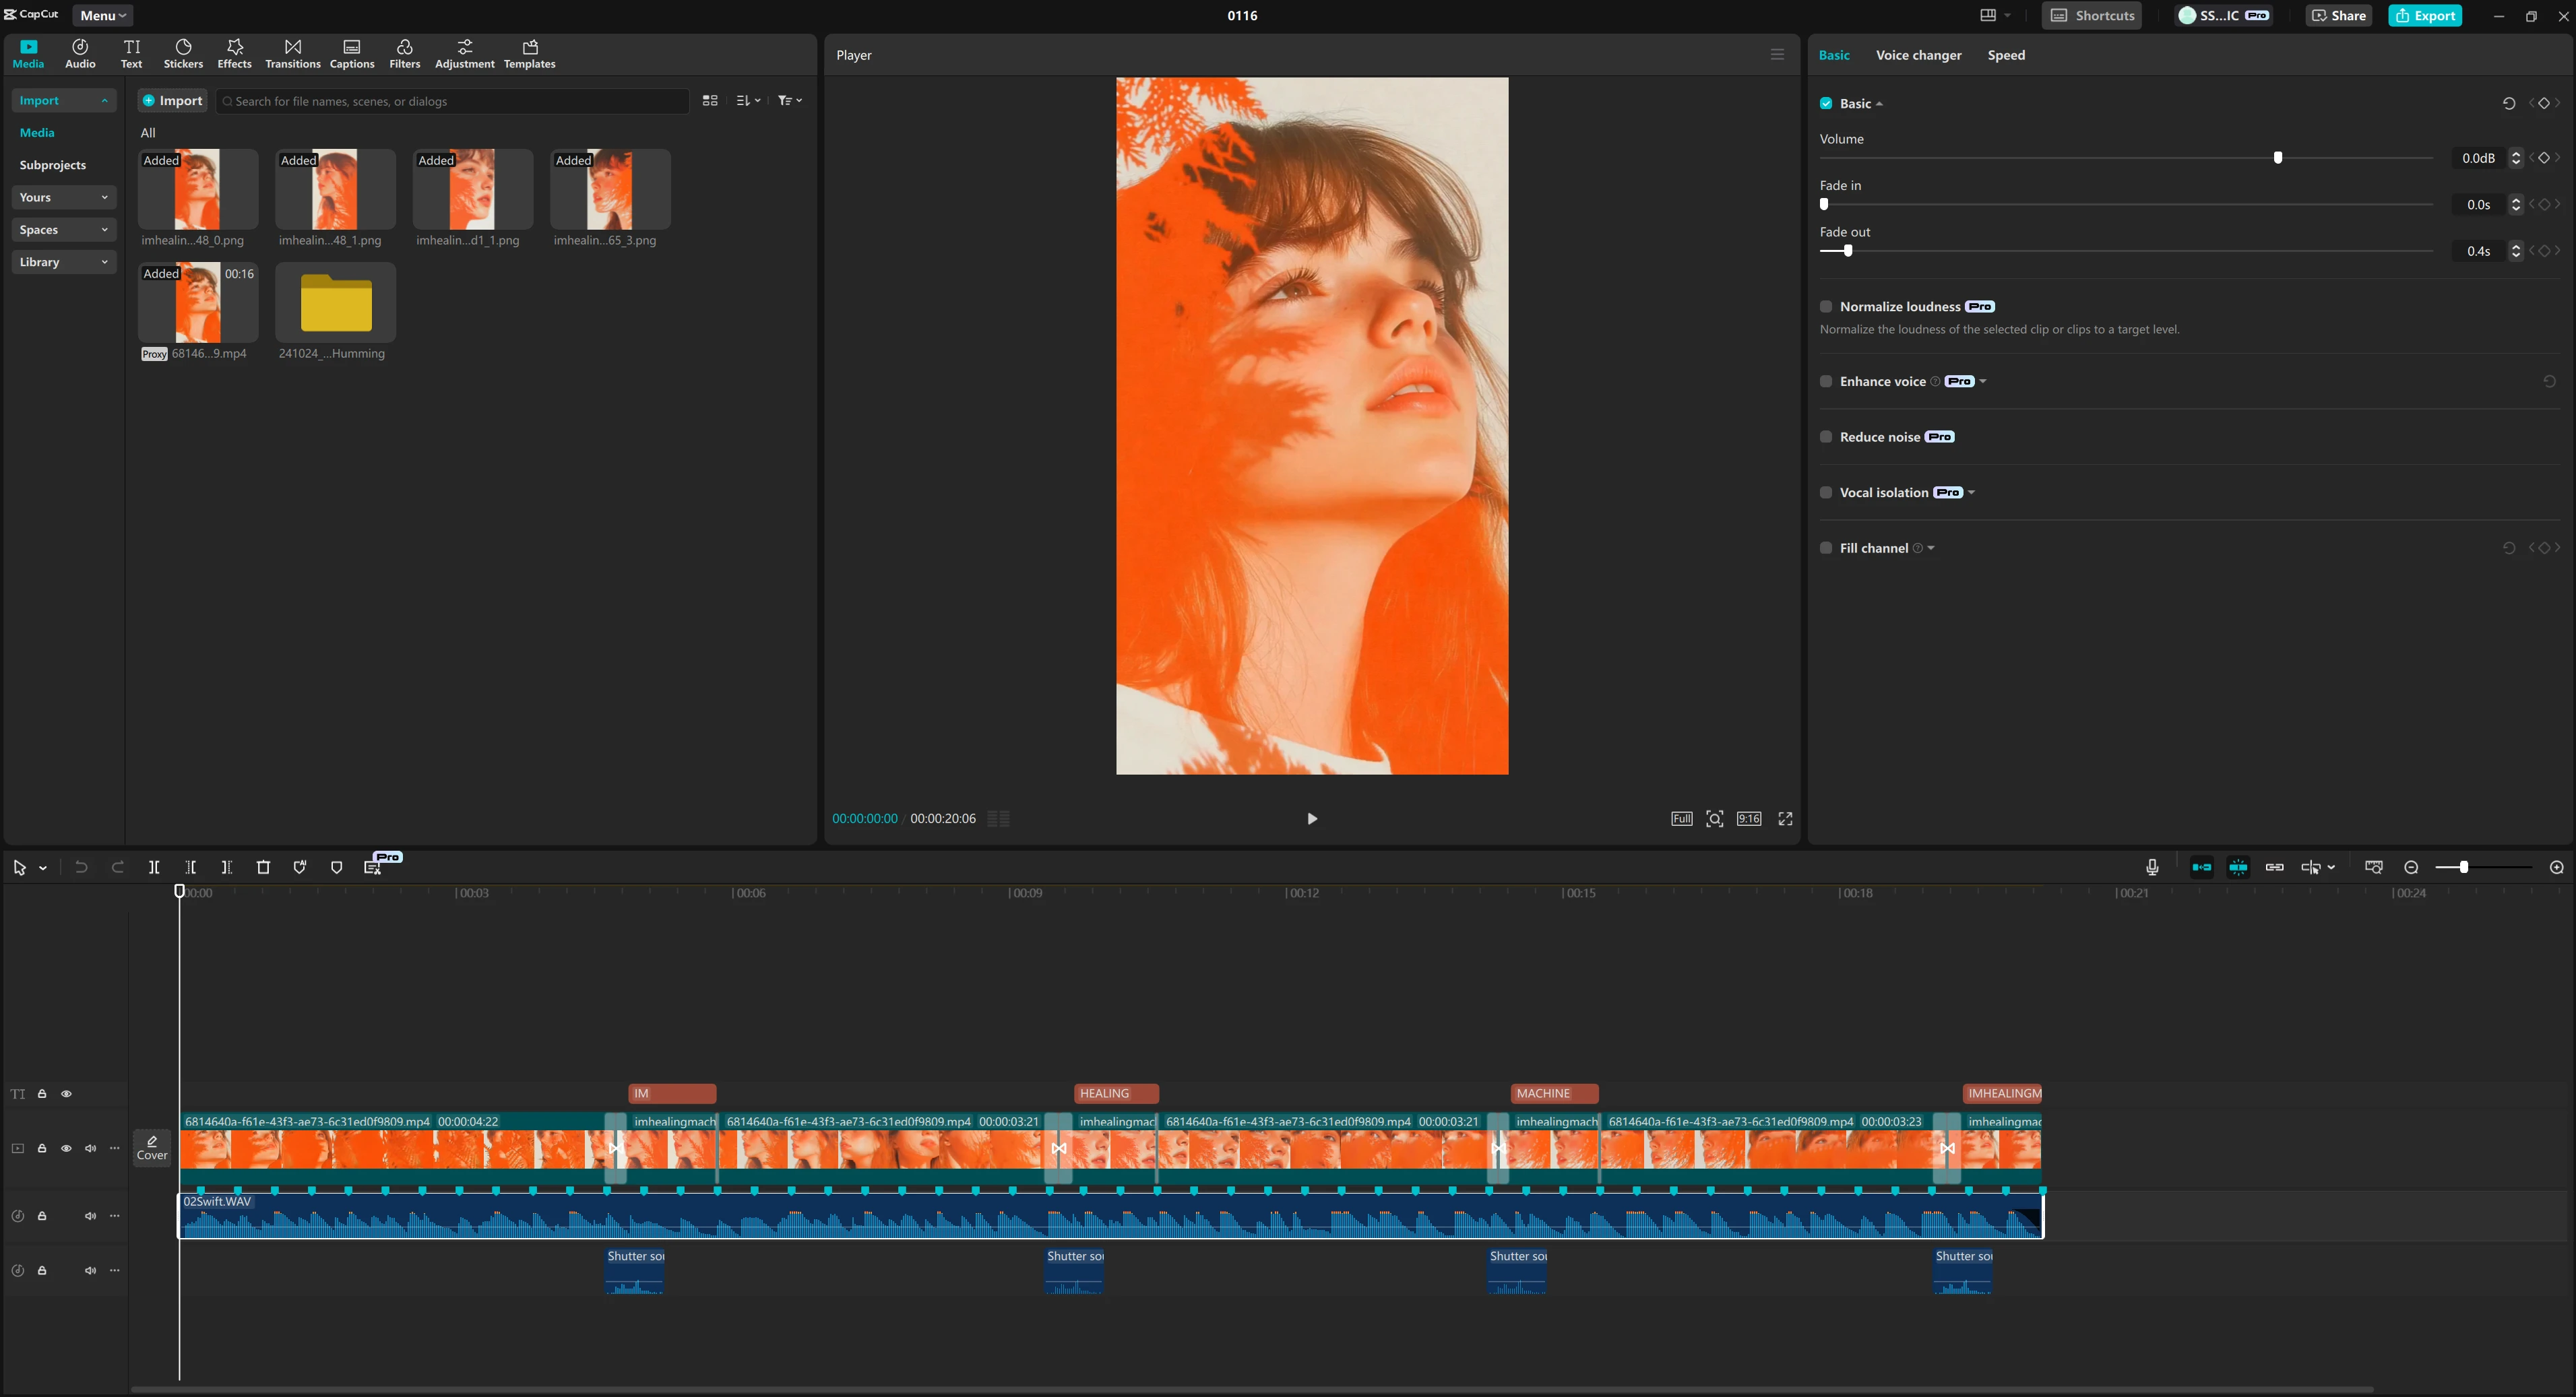This screenshot has height=1397, width=2576.
Task: Hide the text track with eye icon
Action: point(66,1093)
